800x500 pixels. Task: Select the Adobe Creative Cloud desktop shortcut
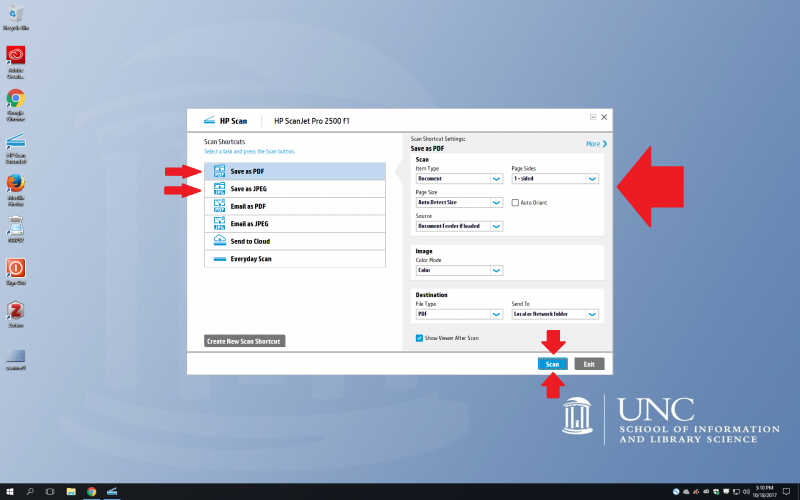[x=15, y=62]
